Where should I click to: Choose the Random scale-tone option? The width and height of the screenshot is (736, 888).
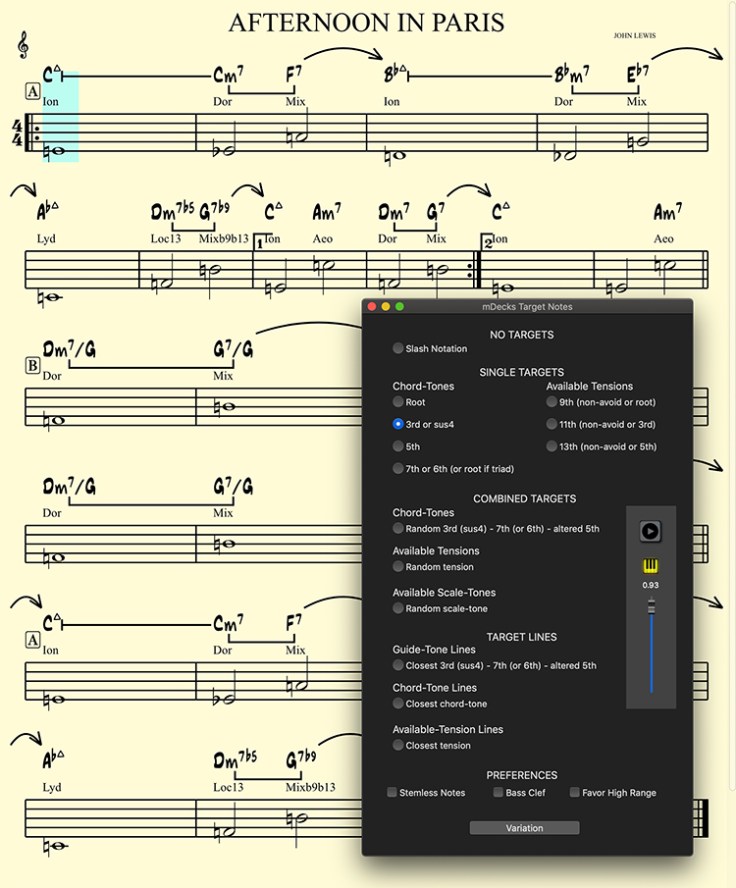coord(399,608)
